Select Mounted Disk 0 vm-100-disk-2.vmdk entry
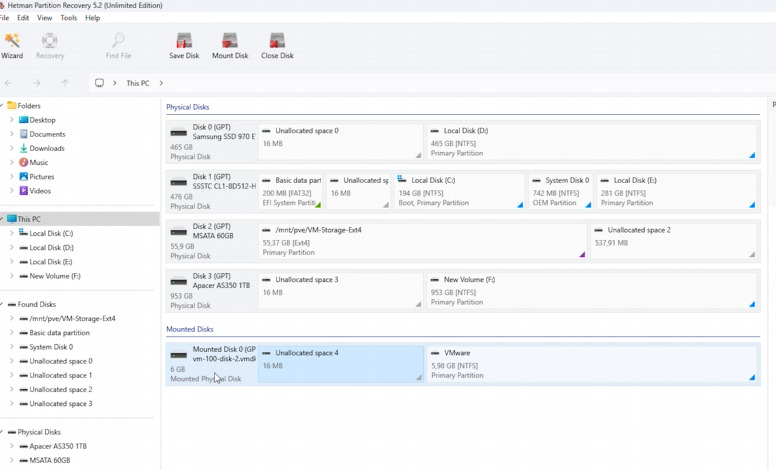 click(212, 364)
